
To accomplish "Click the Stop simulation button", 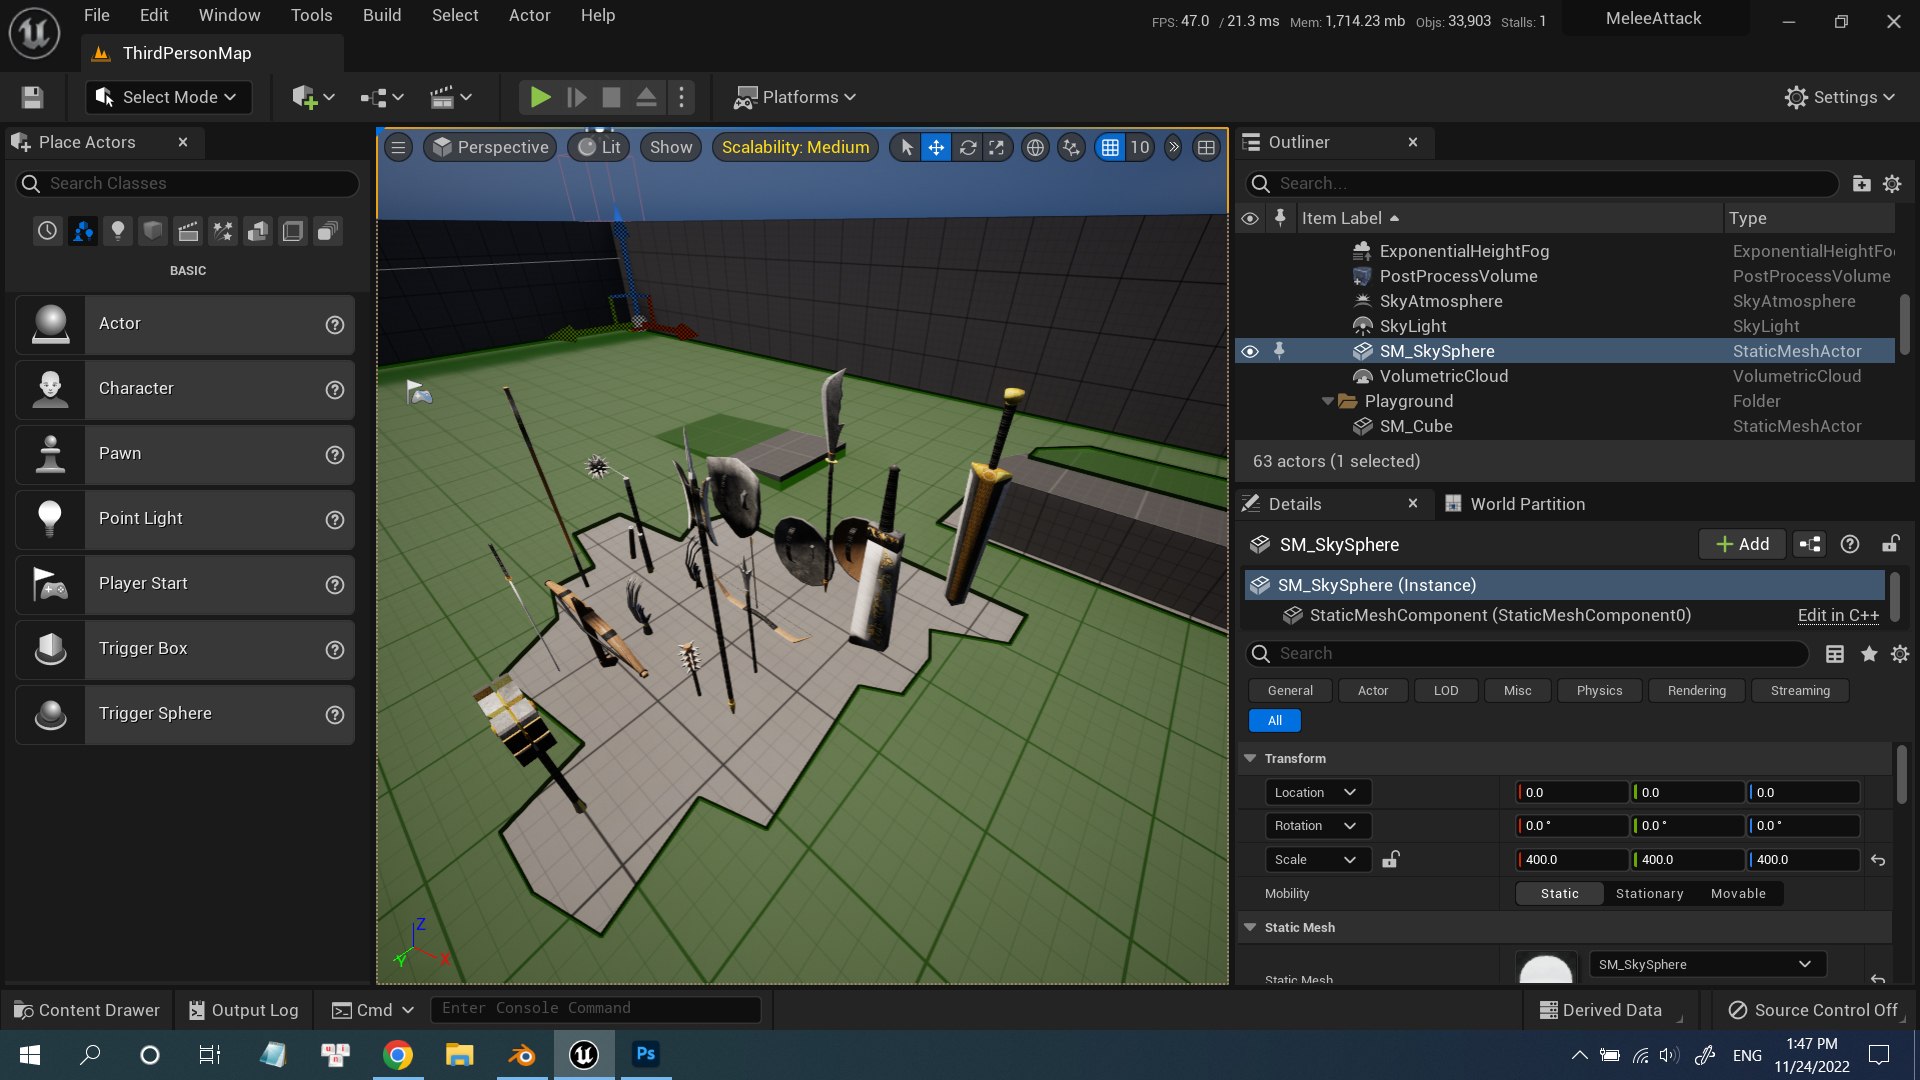I will pyautogui.click(x=611, y=97).
